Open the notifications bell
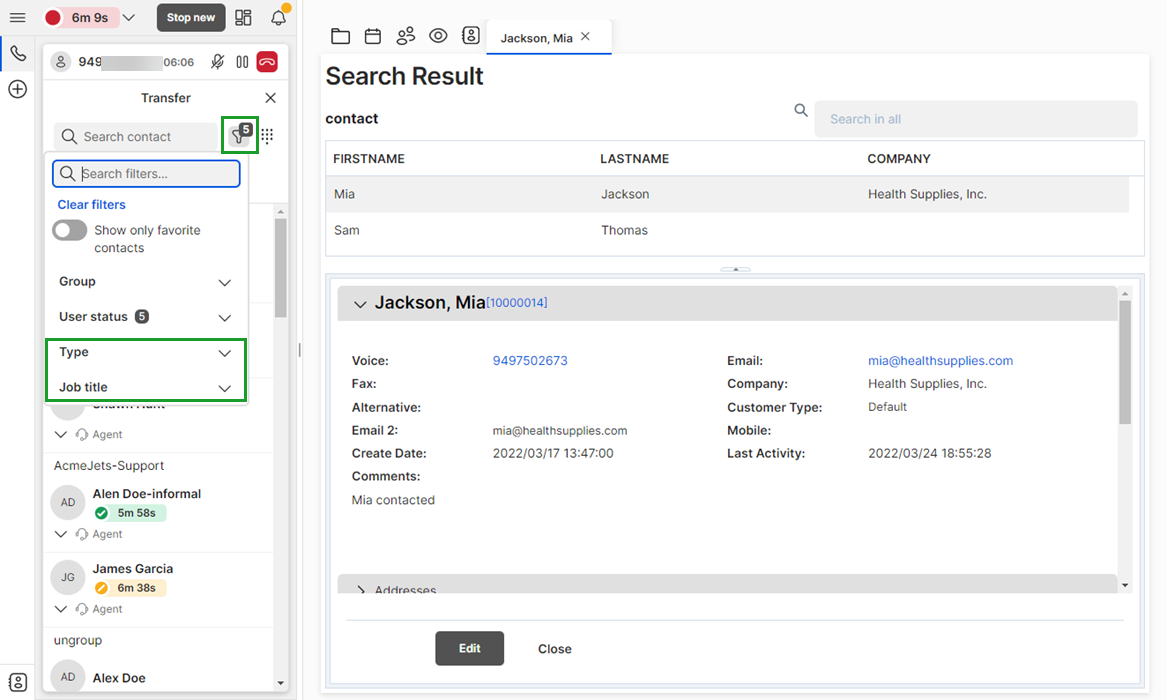This screenshot has width=1167, height=700. pyautogui.click(x=279, y=18)
